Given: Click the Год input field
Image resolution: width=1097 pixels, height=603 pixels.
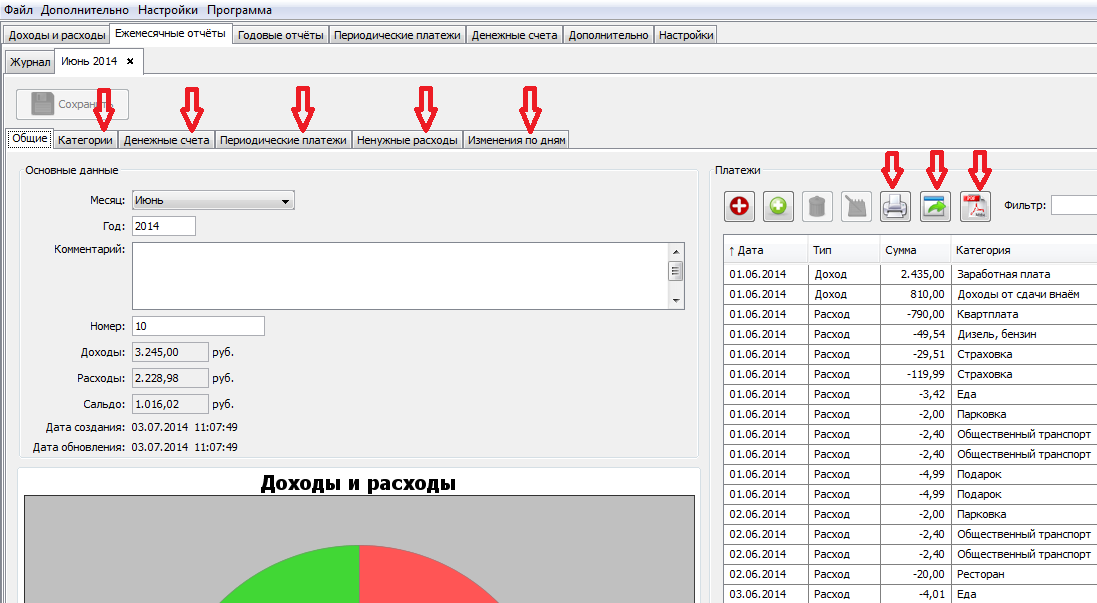Looking at the screenshot, I should (x=164, y=226).
